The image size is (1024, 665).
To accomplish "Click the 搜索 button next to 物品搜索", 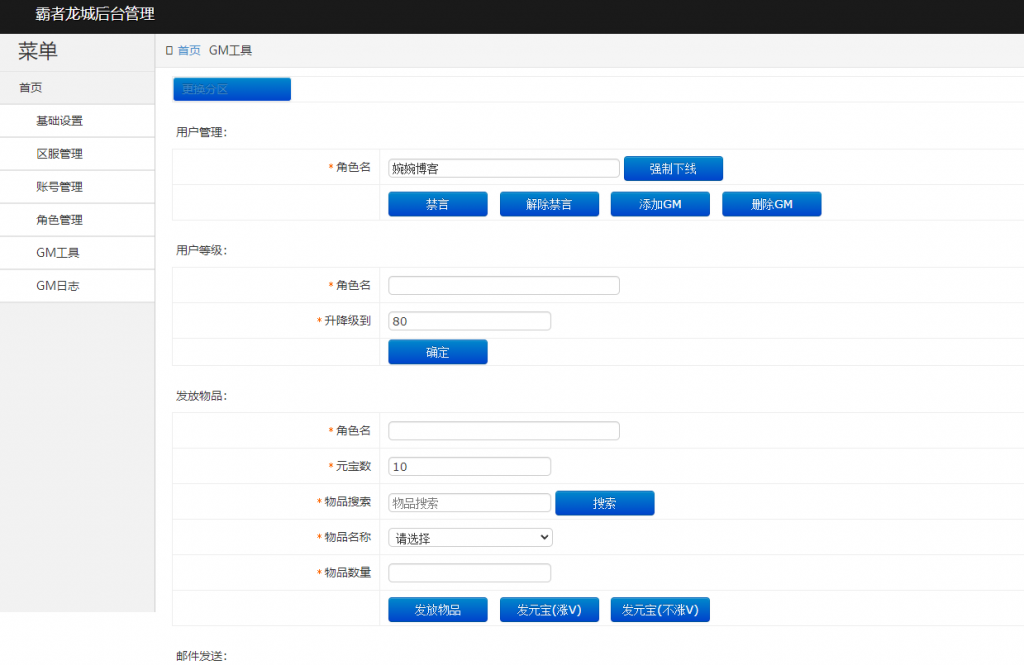I will pos(605,502).
